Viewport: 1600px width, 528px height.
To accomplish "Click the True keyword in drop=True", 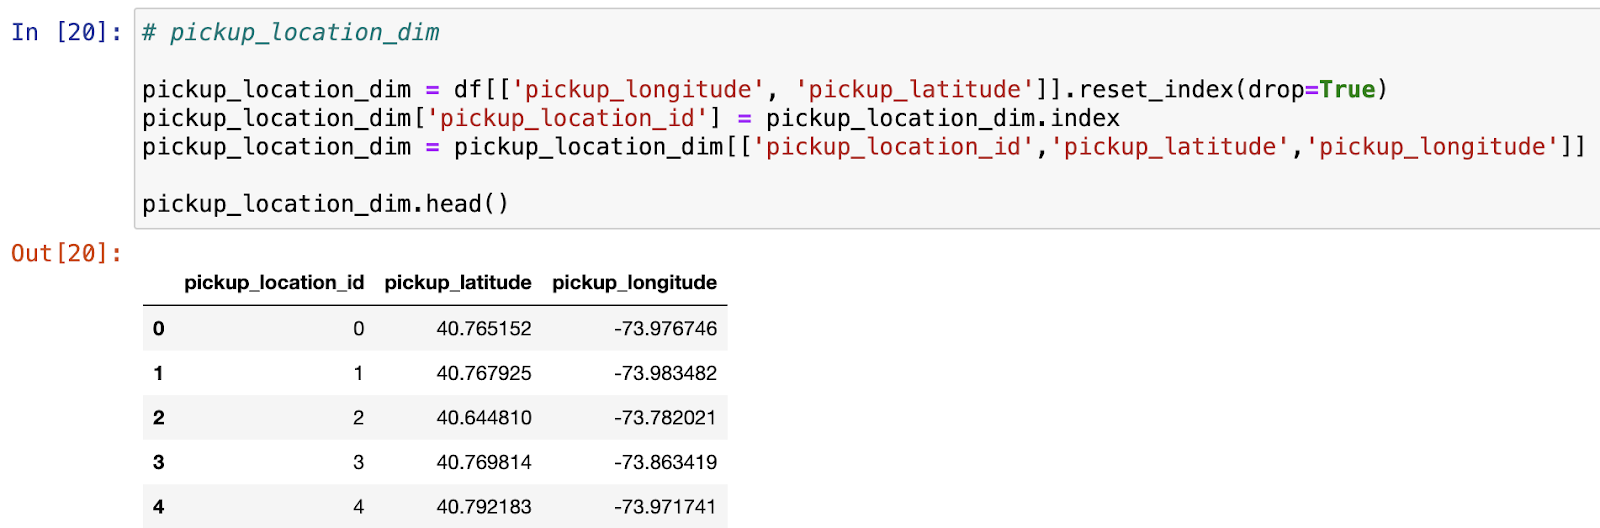I will point(1347,89).
